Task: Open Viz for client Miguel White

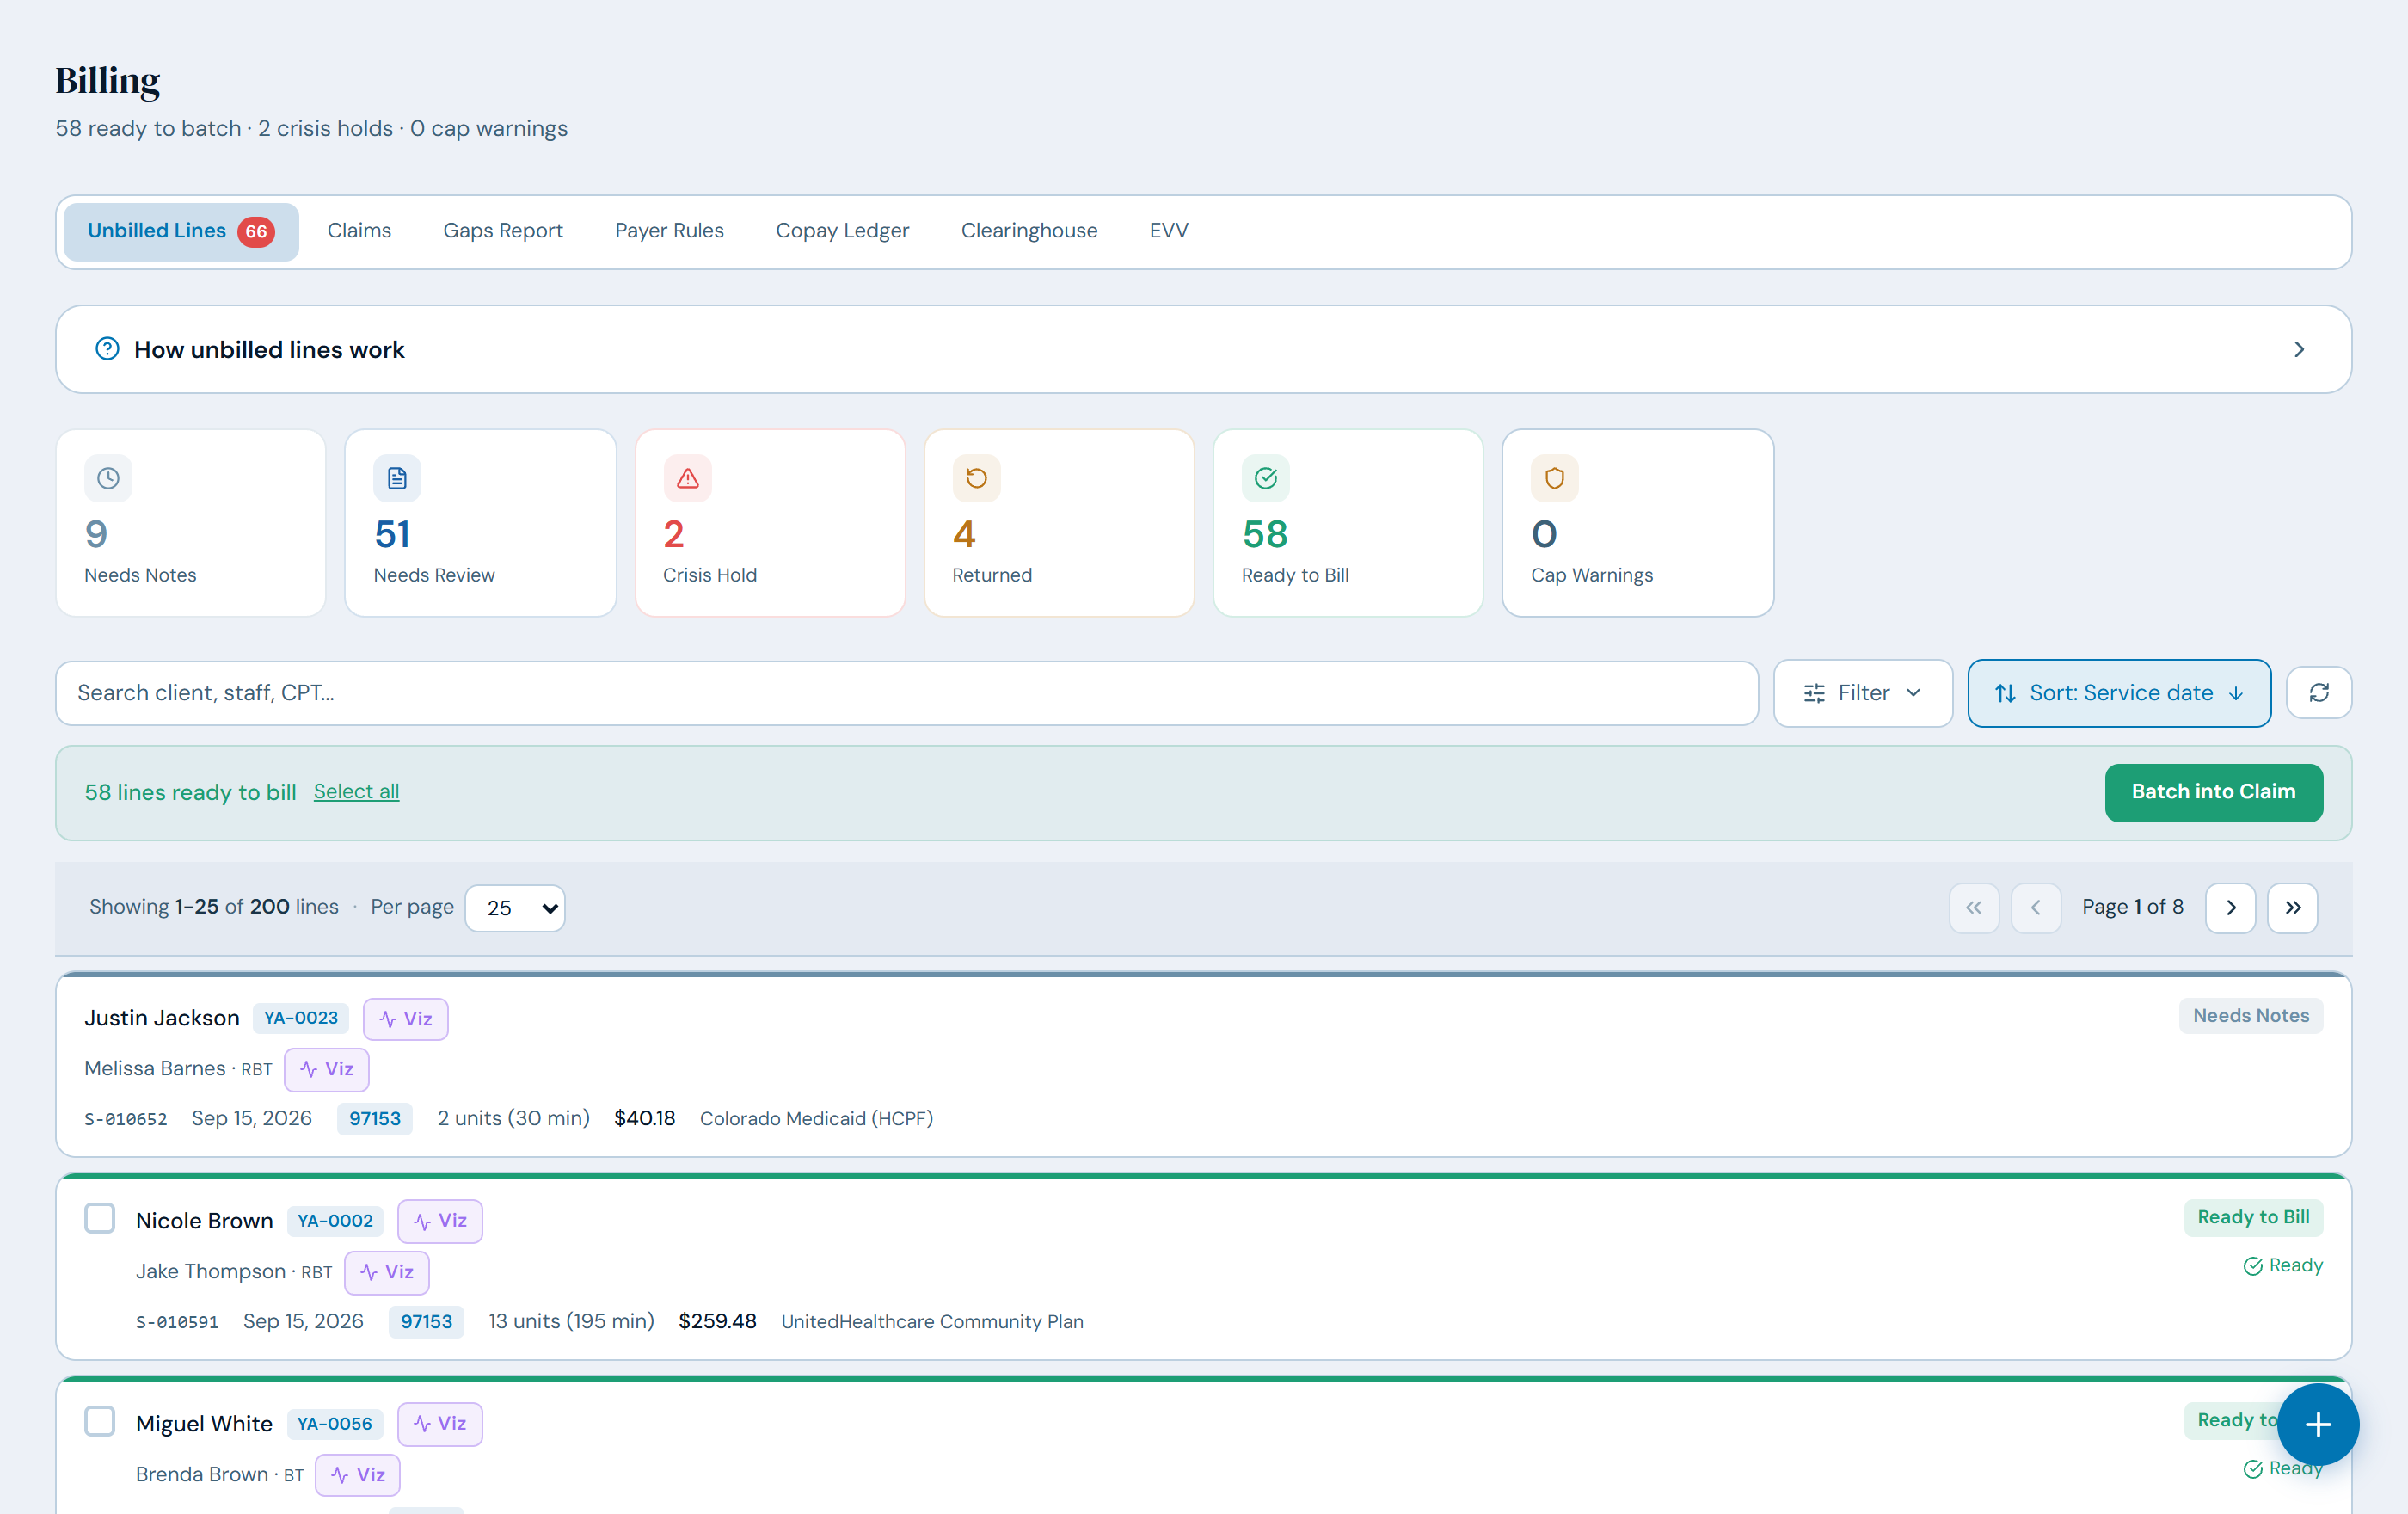Action: pos(440,1424)
